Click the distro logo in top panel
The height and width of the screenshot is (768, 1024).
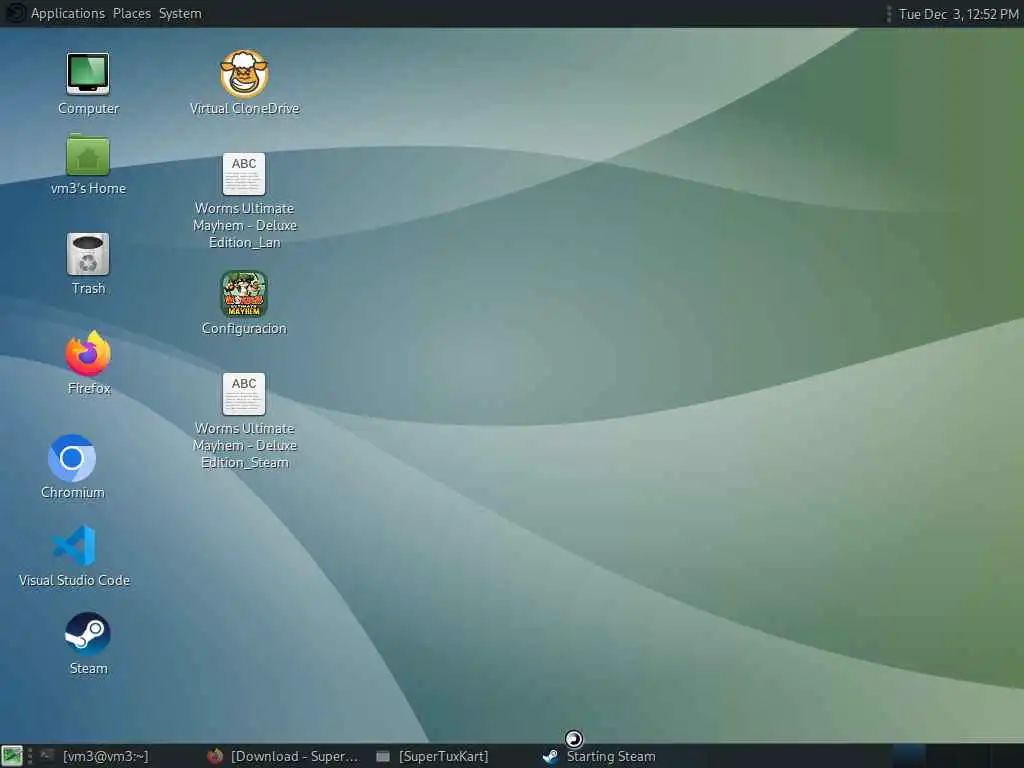tap(14, 13)
